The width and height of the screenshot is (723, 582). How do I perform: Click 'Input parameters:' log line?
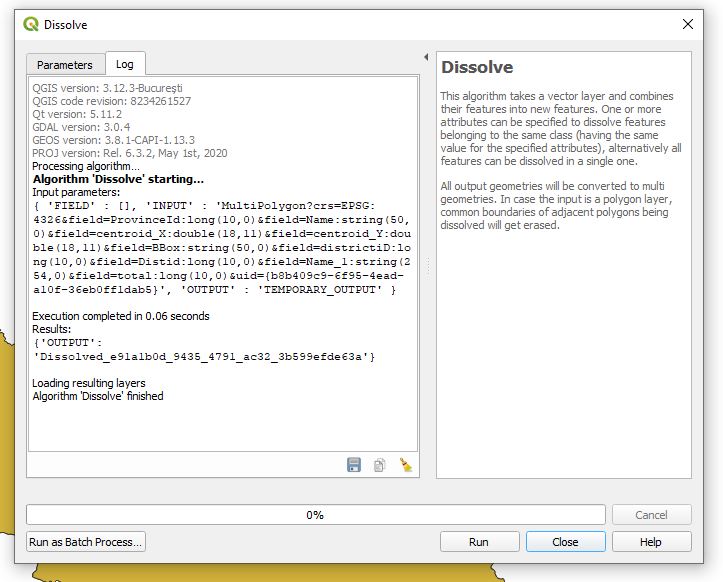click(x=76, y=192)
